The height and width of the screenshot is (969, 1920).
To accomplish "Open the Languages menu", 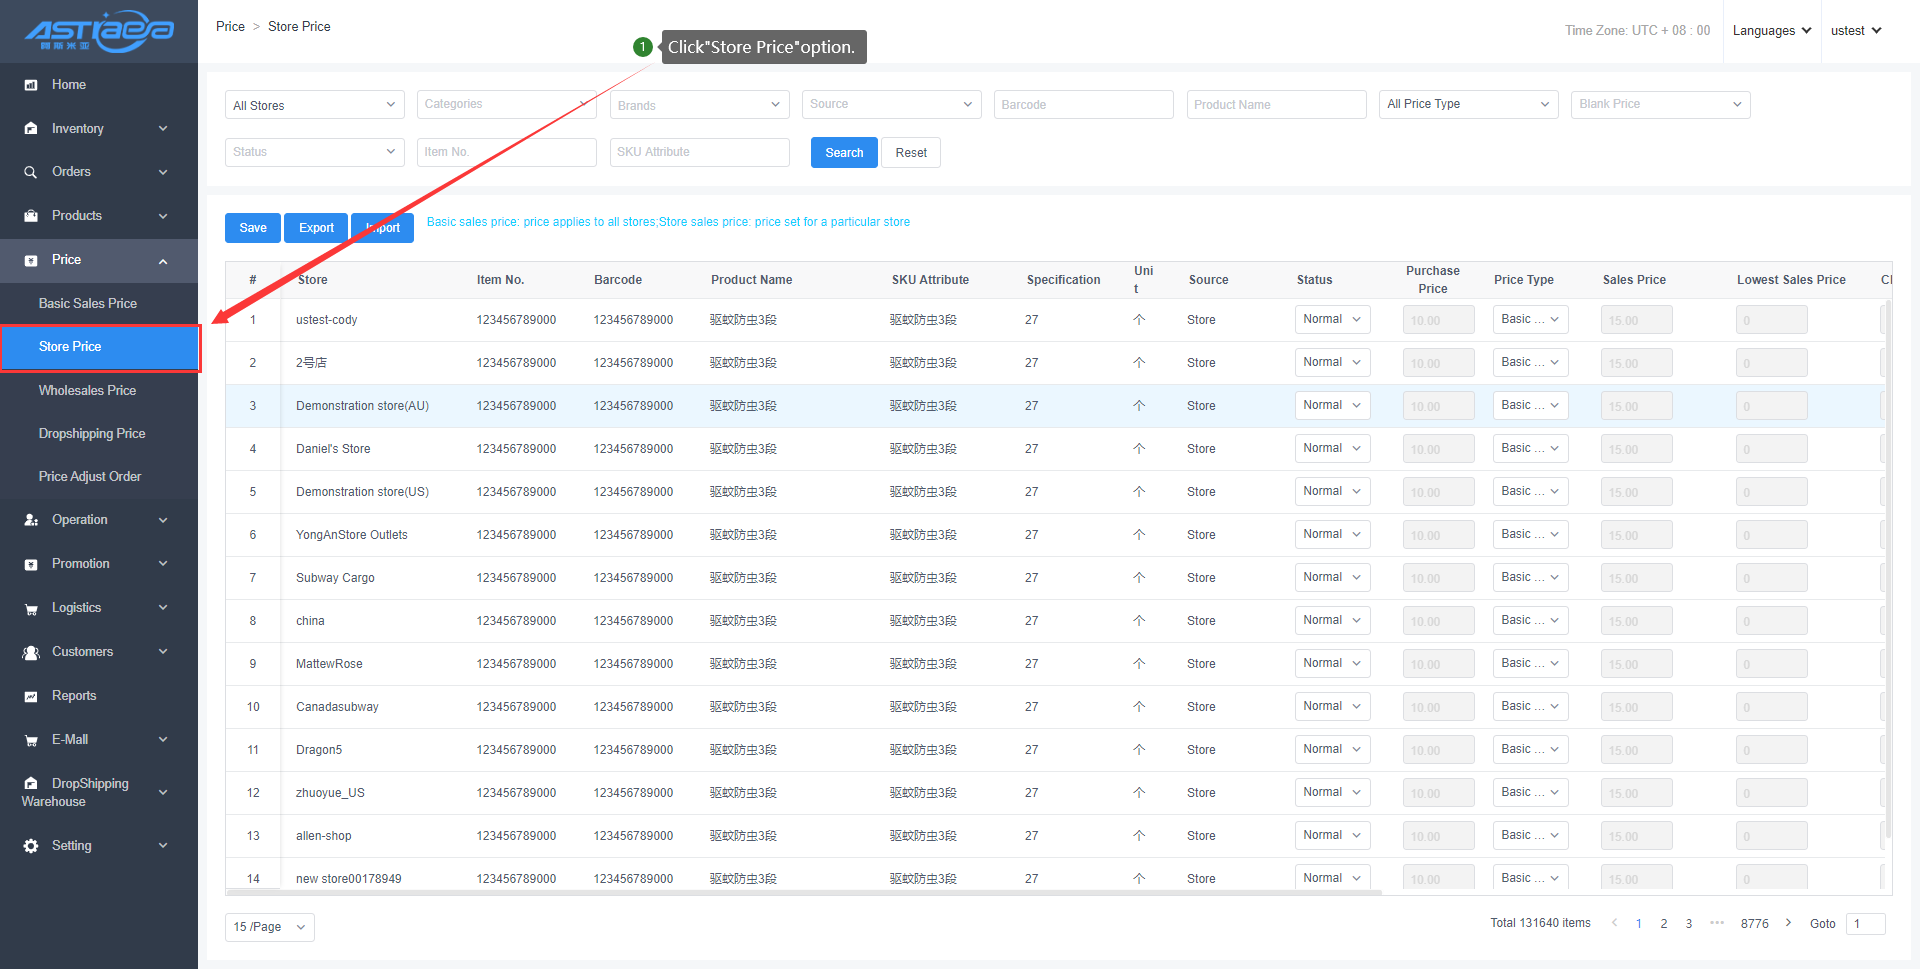I will click(1771, 31).
